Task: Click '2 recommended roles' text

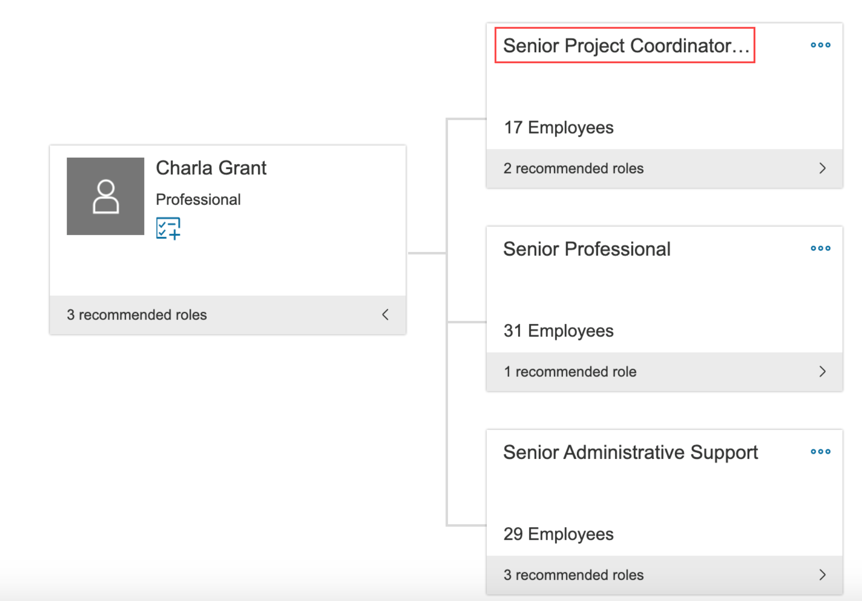Action: click(x=573, y=168)
